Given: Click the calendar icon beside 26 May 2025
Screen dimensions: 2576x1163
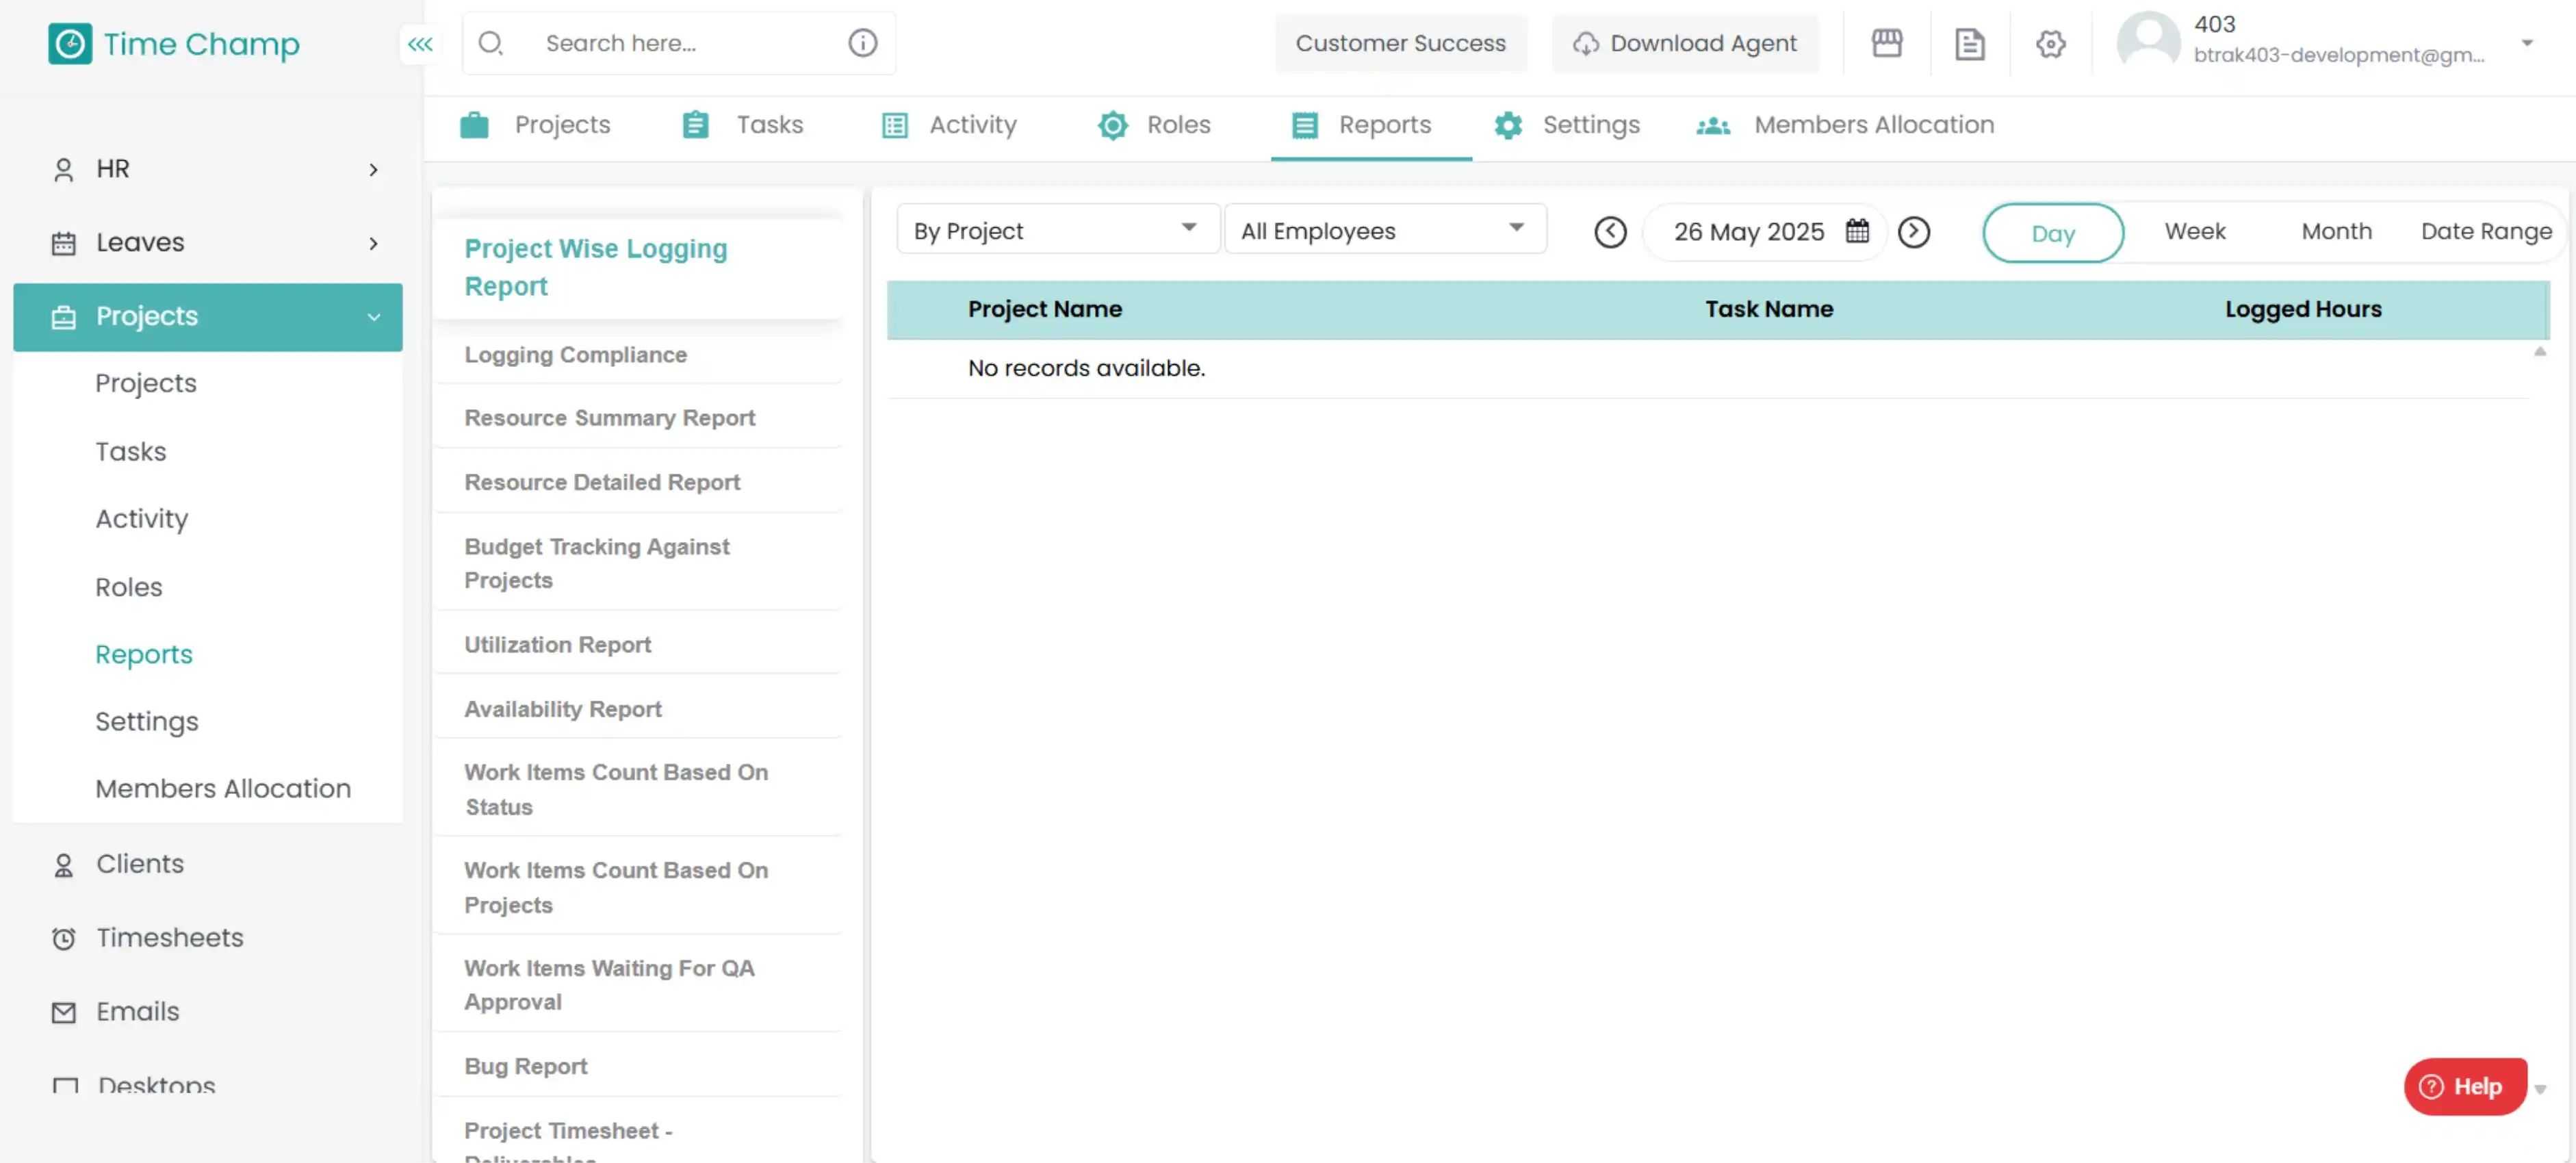Looking at the screenshot, I should click(x=1855, y=231).
